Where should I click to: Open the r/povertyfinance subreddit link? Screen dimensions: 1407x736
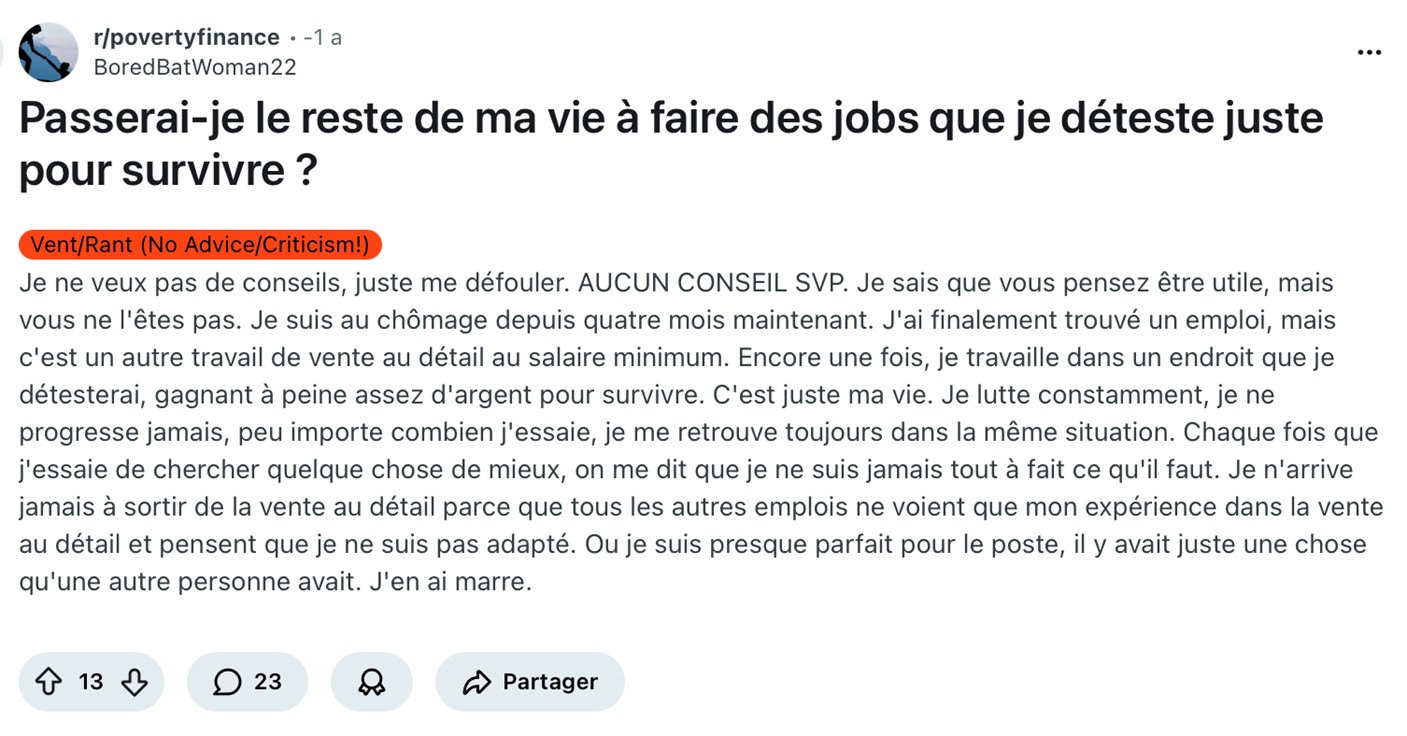click(x=186, y=37)
